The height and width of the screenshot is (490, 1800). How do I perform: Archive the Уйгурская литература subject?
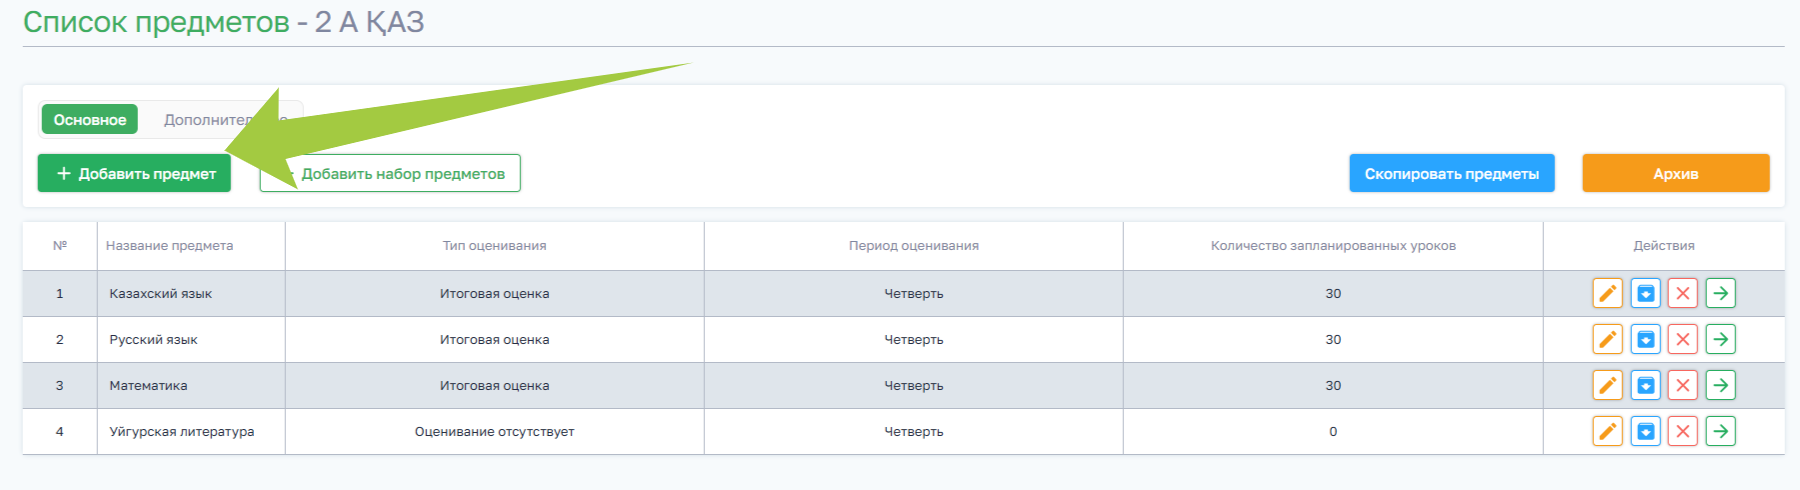(1645, 431)
